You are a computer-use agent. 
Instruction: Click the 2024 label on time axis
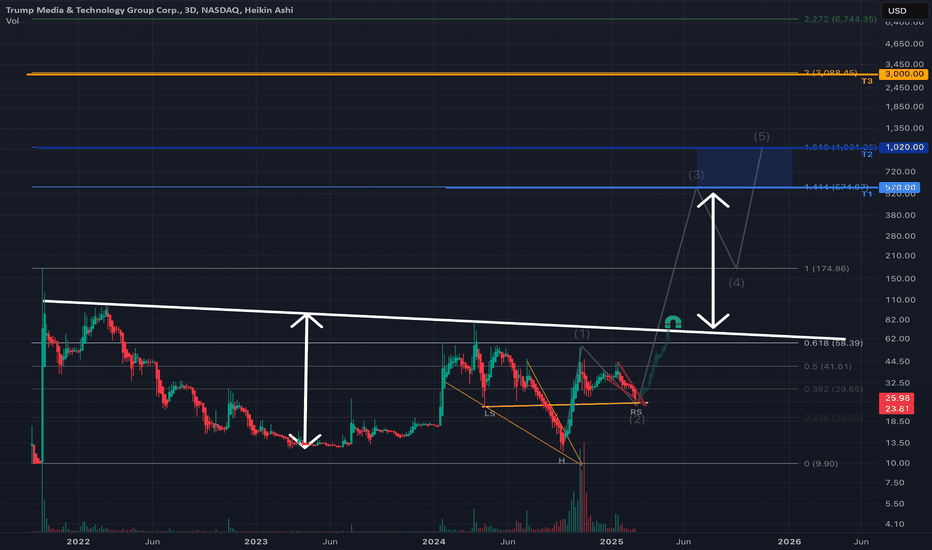click(x=434, y=542)
